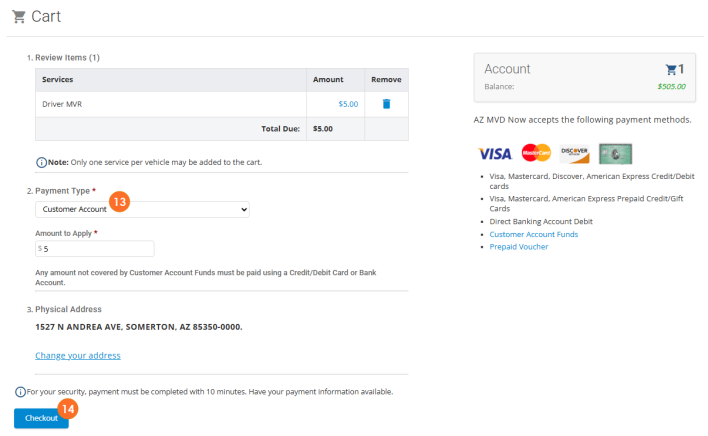The image size is (708, 436).
Task: Click the orange step 14 marker
Action: tap(67, 408)
